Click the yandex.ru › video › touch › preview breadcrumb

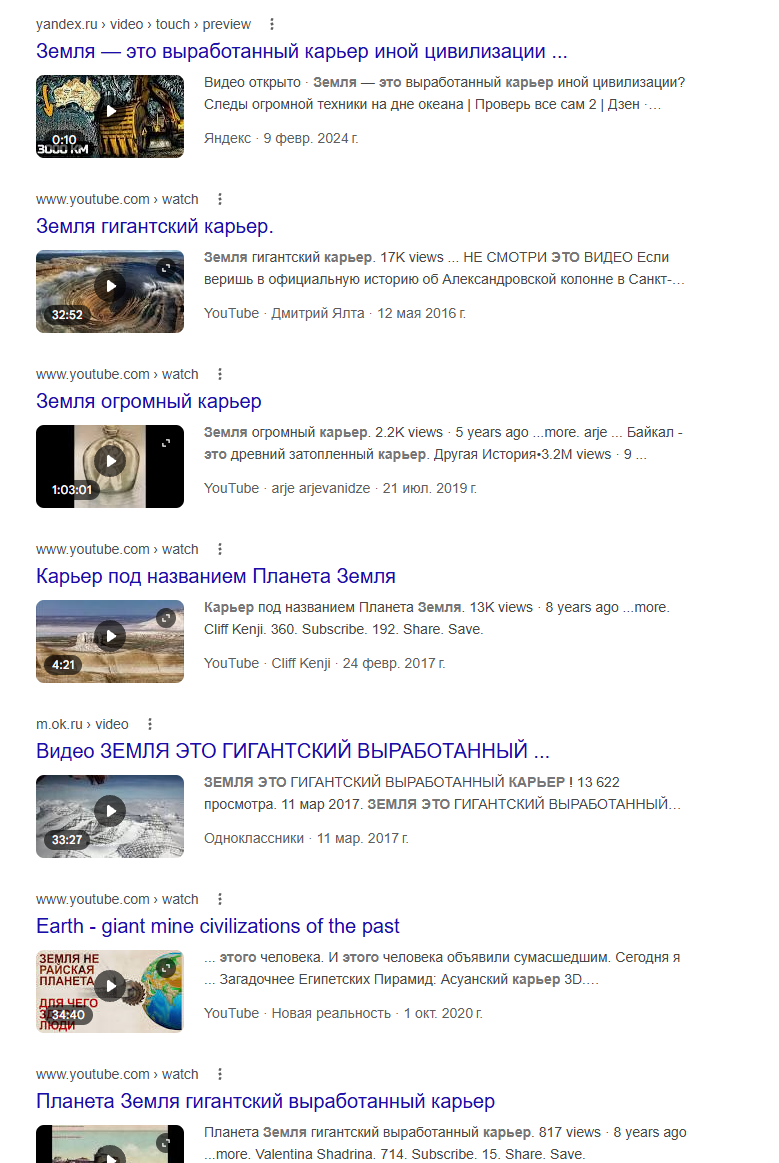click(x=143, y=24)
